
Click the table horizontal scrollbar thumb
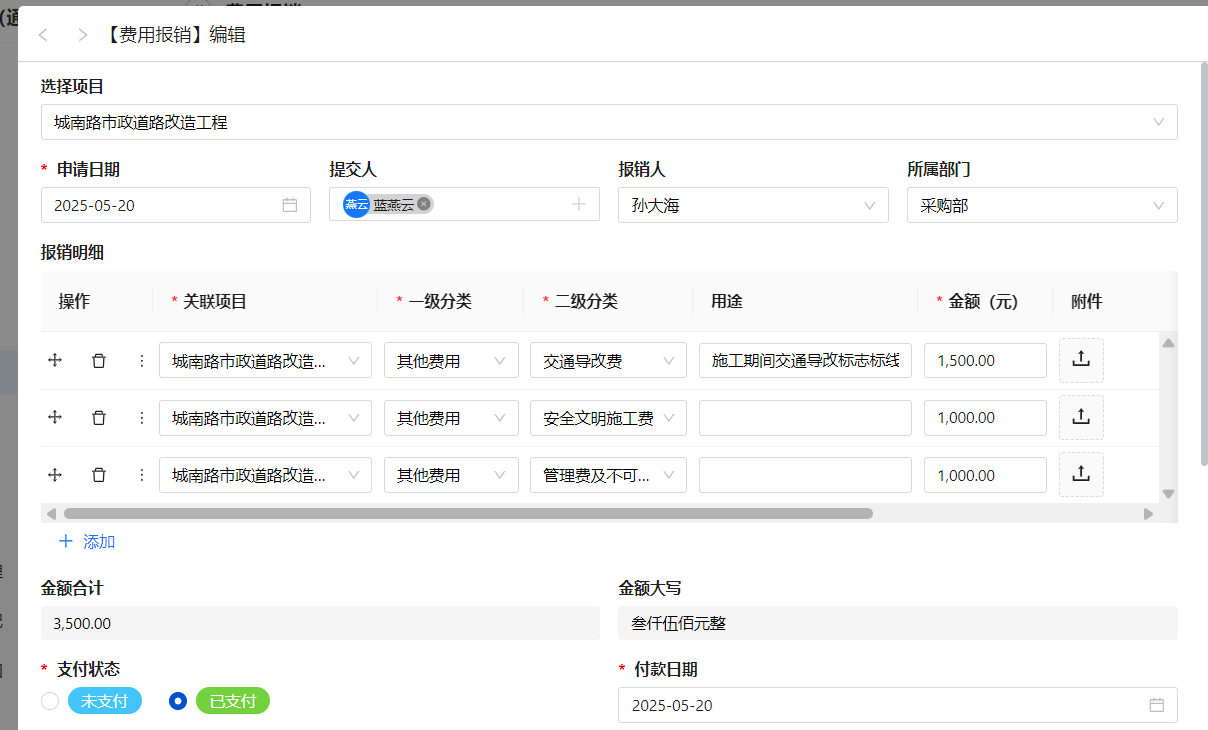(468, 513)
